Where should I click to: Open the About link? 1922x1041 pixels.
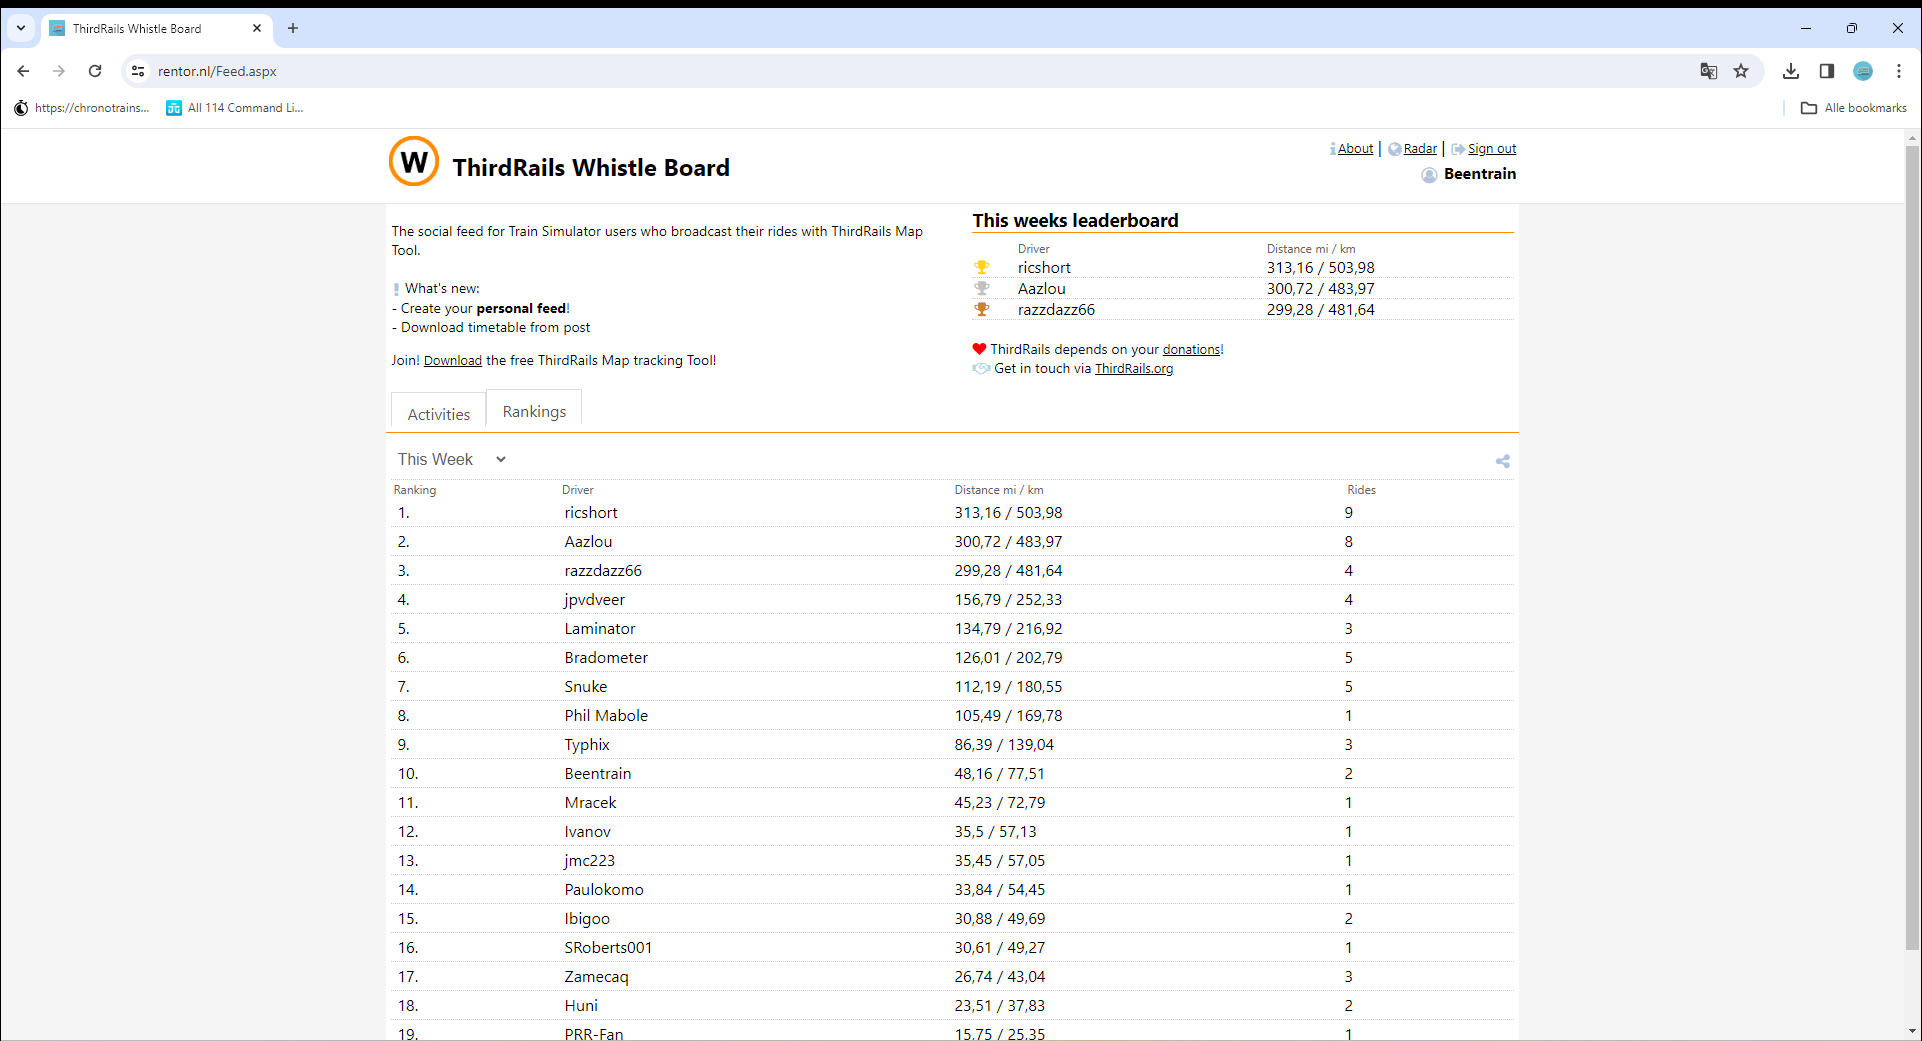1355,149
